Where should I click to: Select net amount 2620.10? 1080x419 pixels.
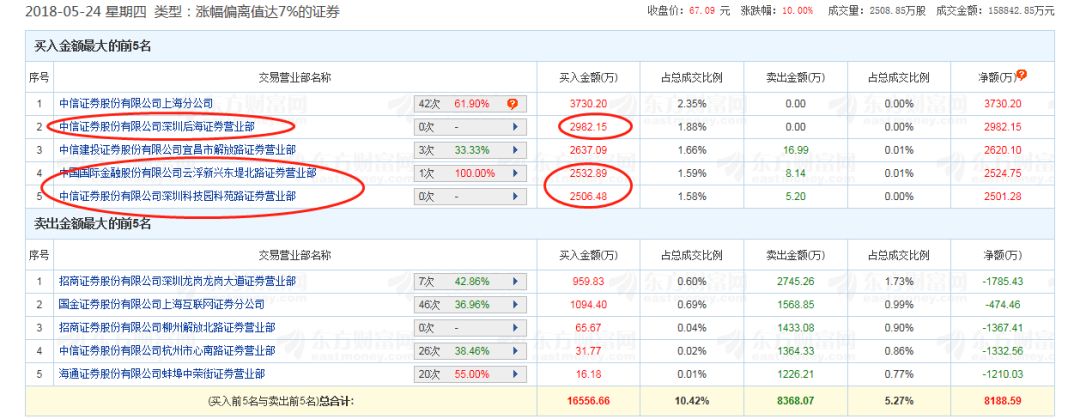click(x=1002, y=150)
